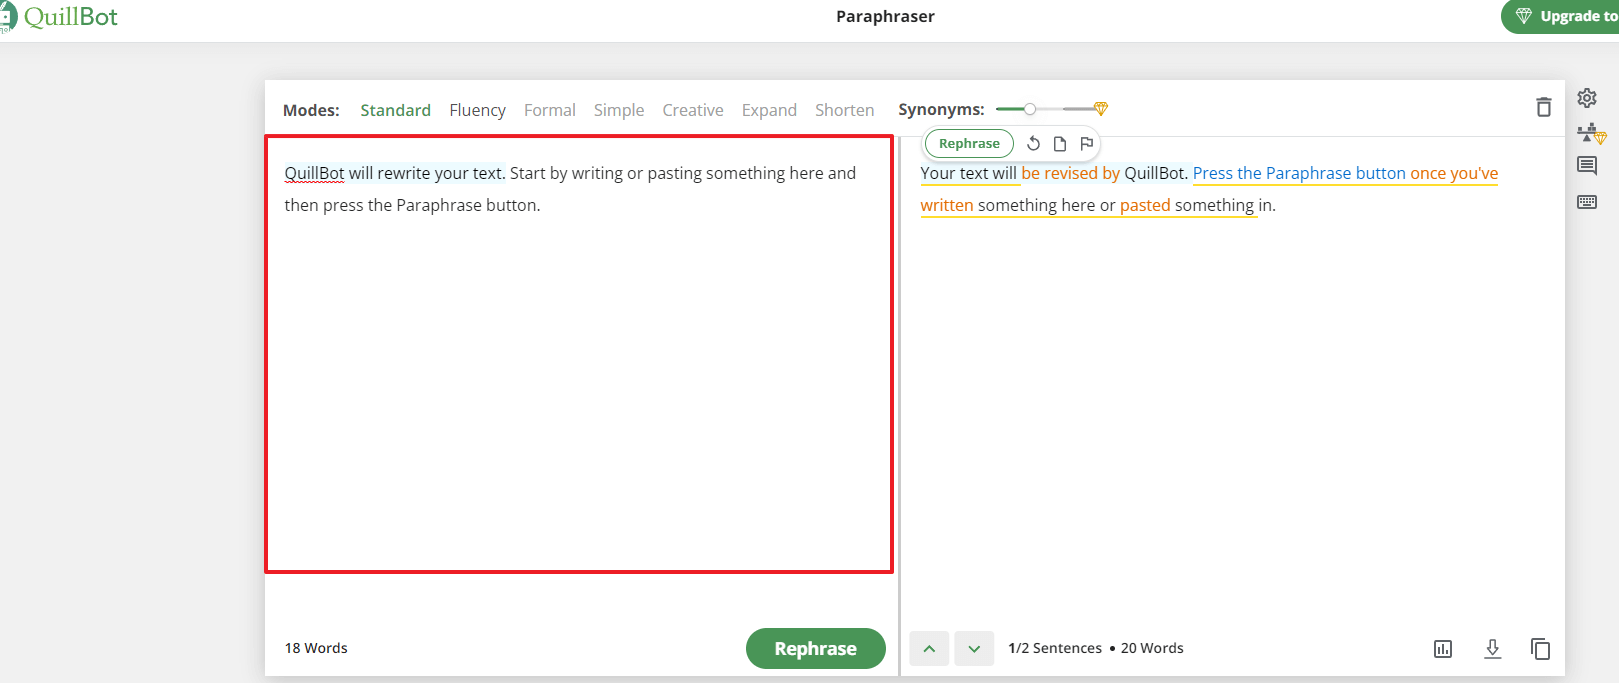Click the "Press the Paraphrase button" output phrase
This screenshot has width=1619, height=683.
point(1299,173)
